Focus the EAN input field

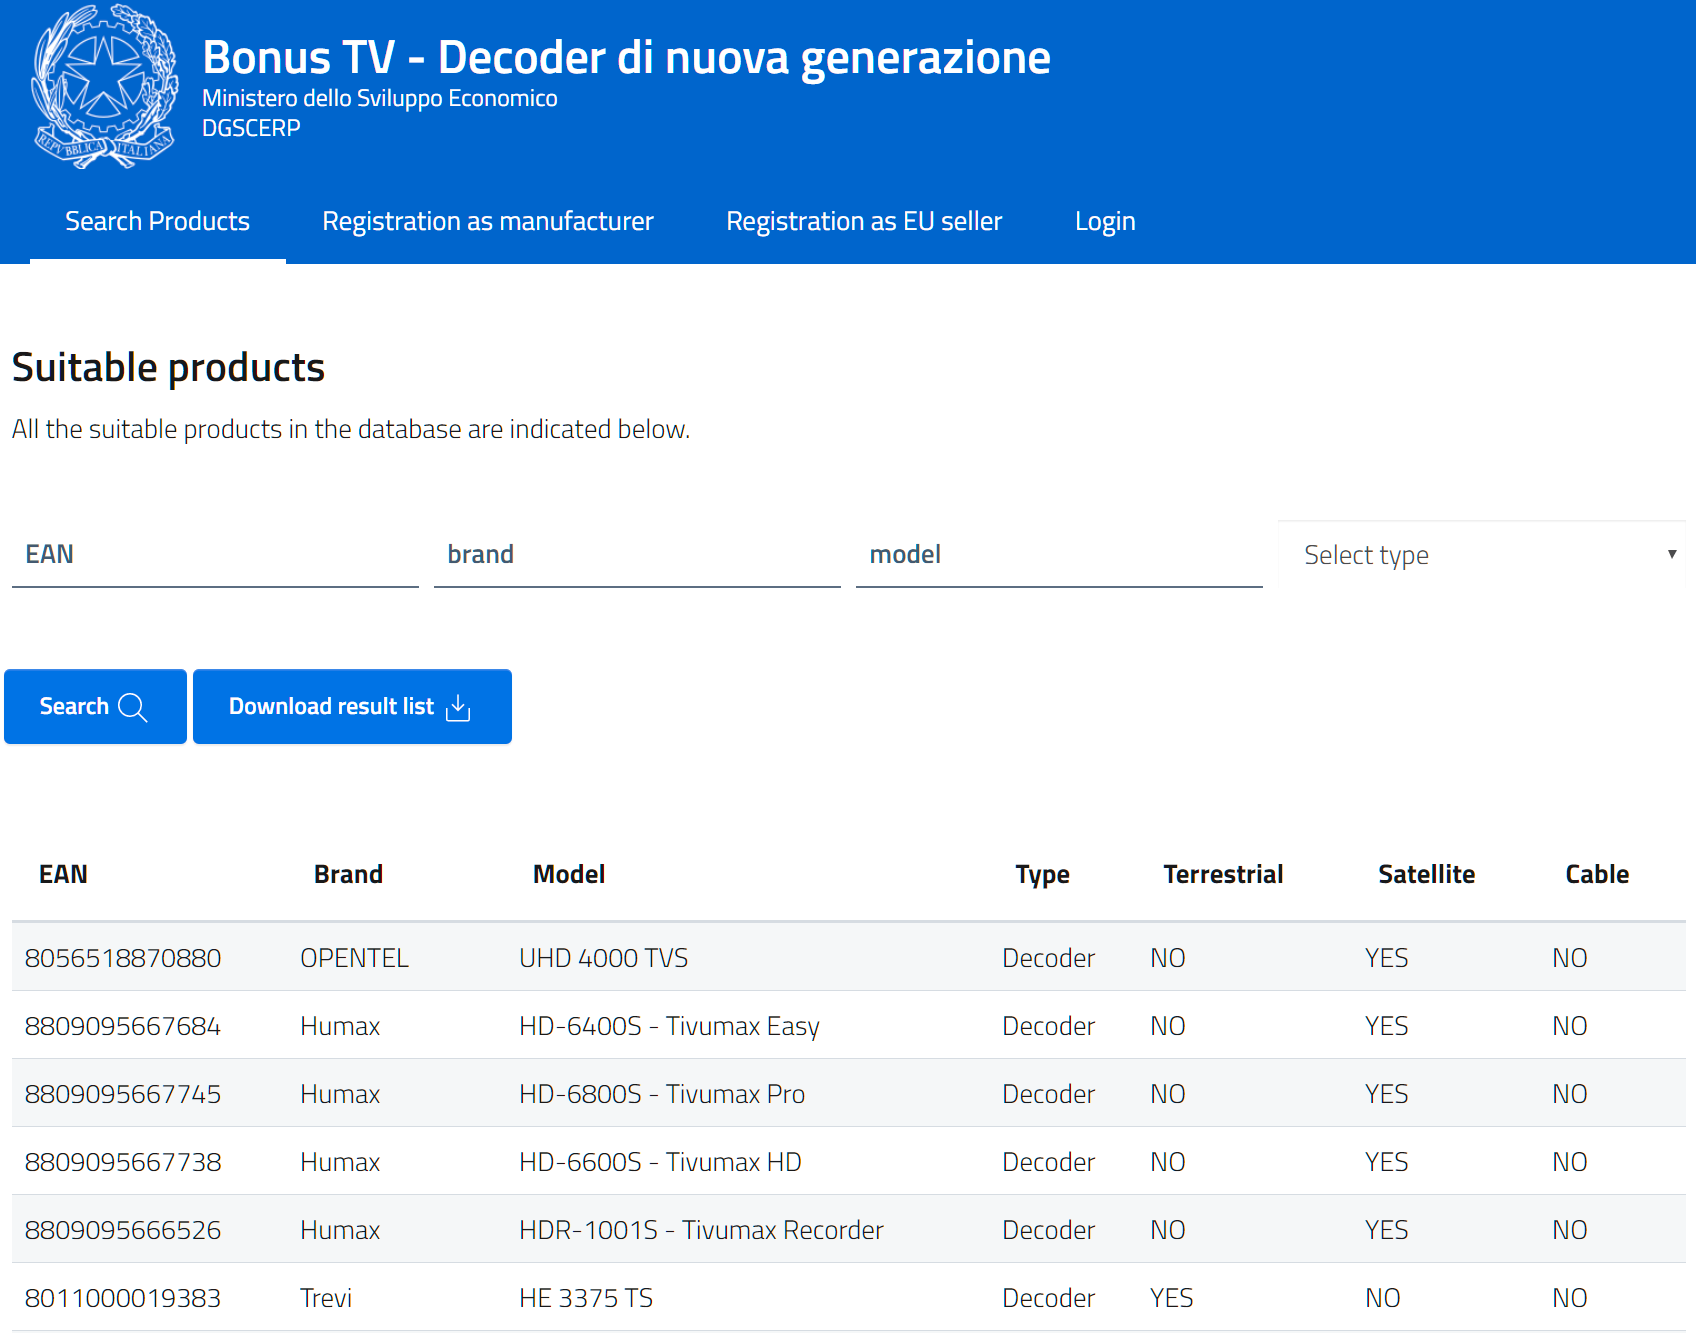tap(215, 555)
